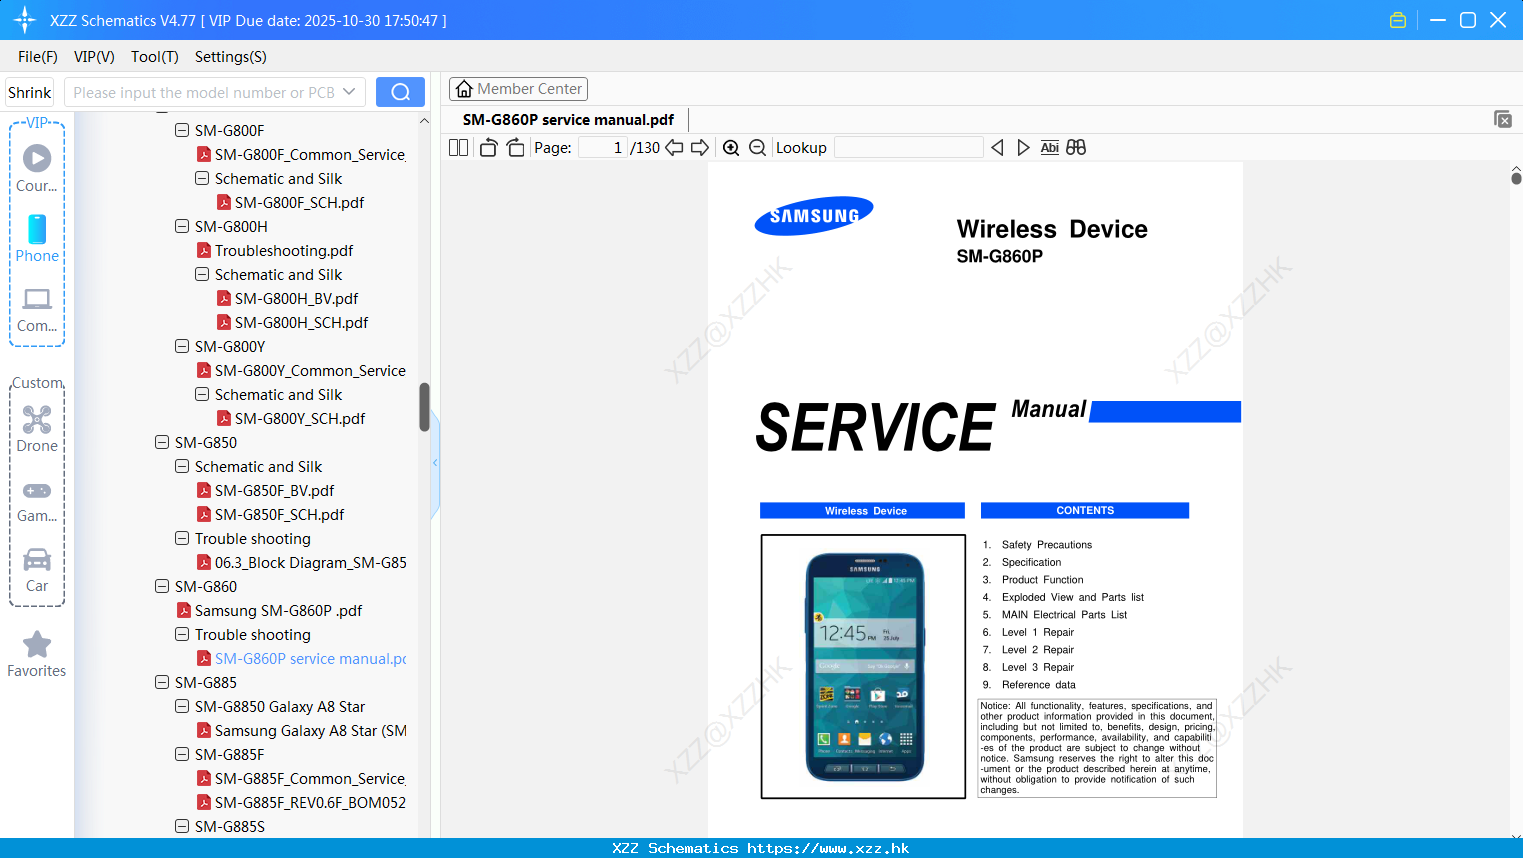Image resolution: width=1523 pixels, height=858 pixels.
Task: Open model number dropdown arrow
Action: point(349,92)
